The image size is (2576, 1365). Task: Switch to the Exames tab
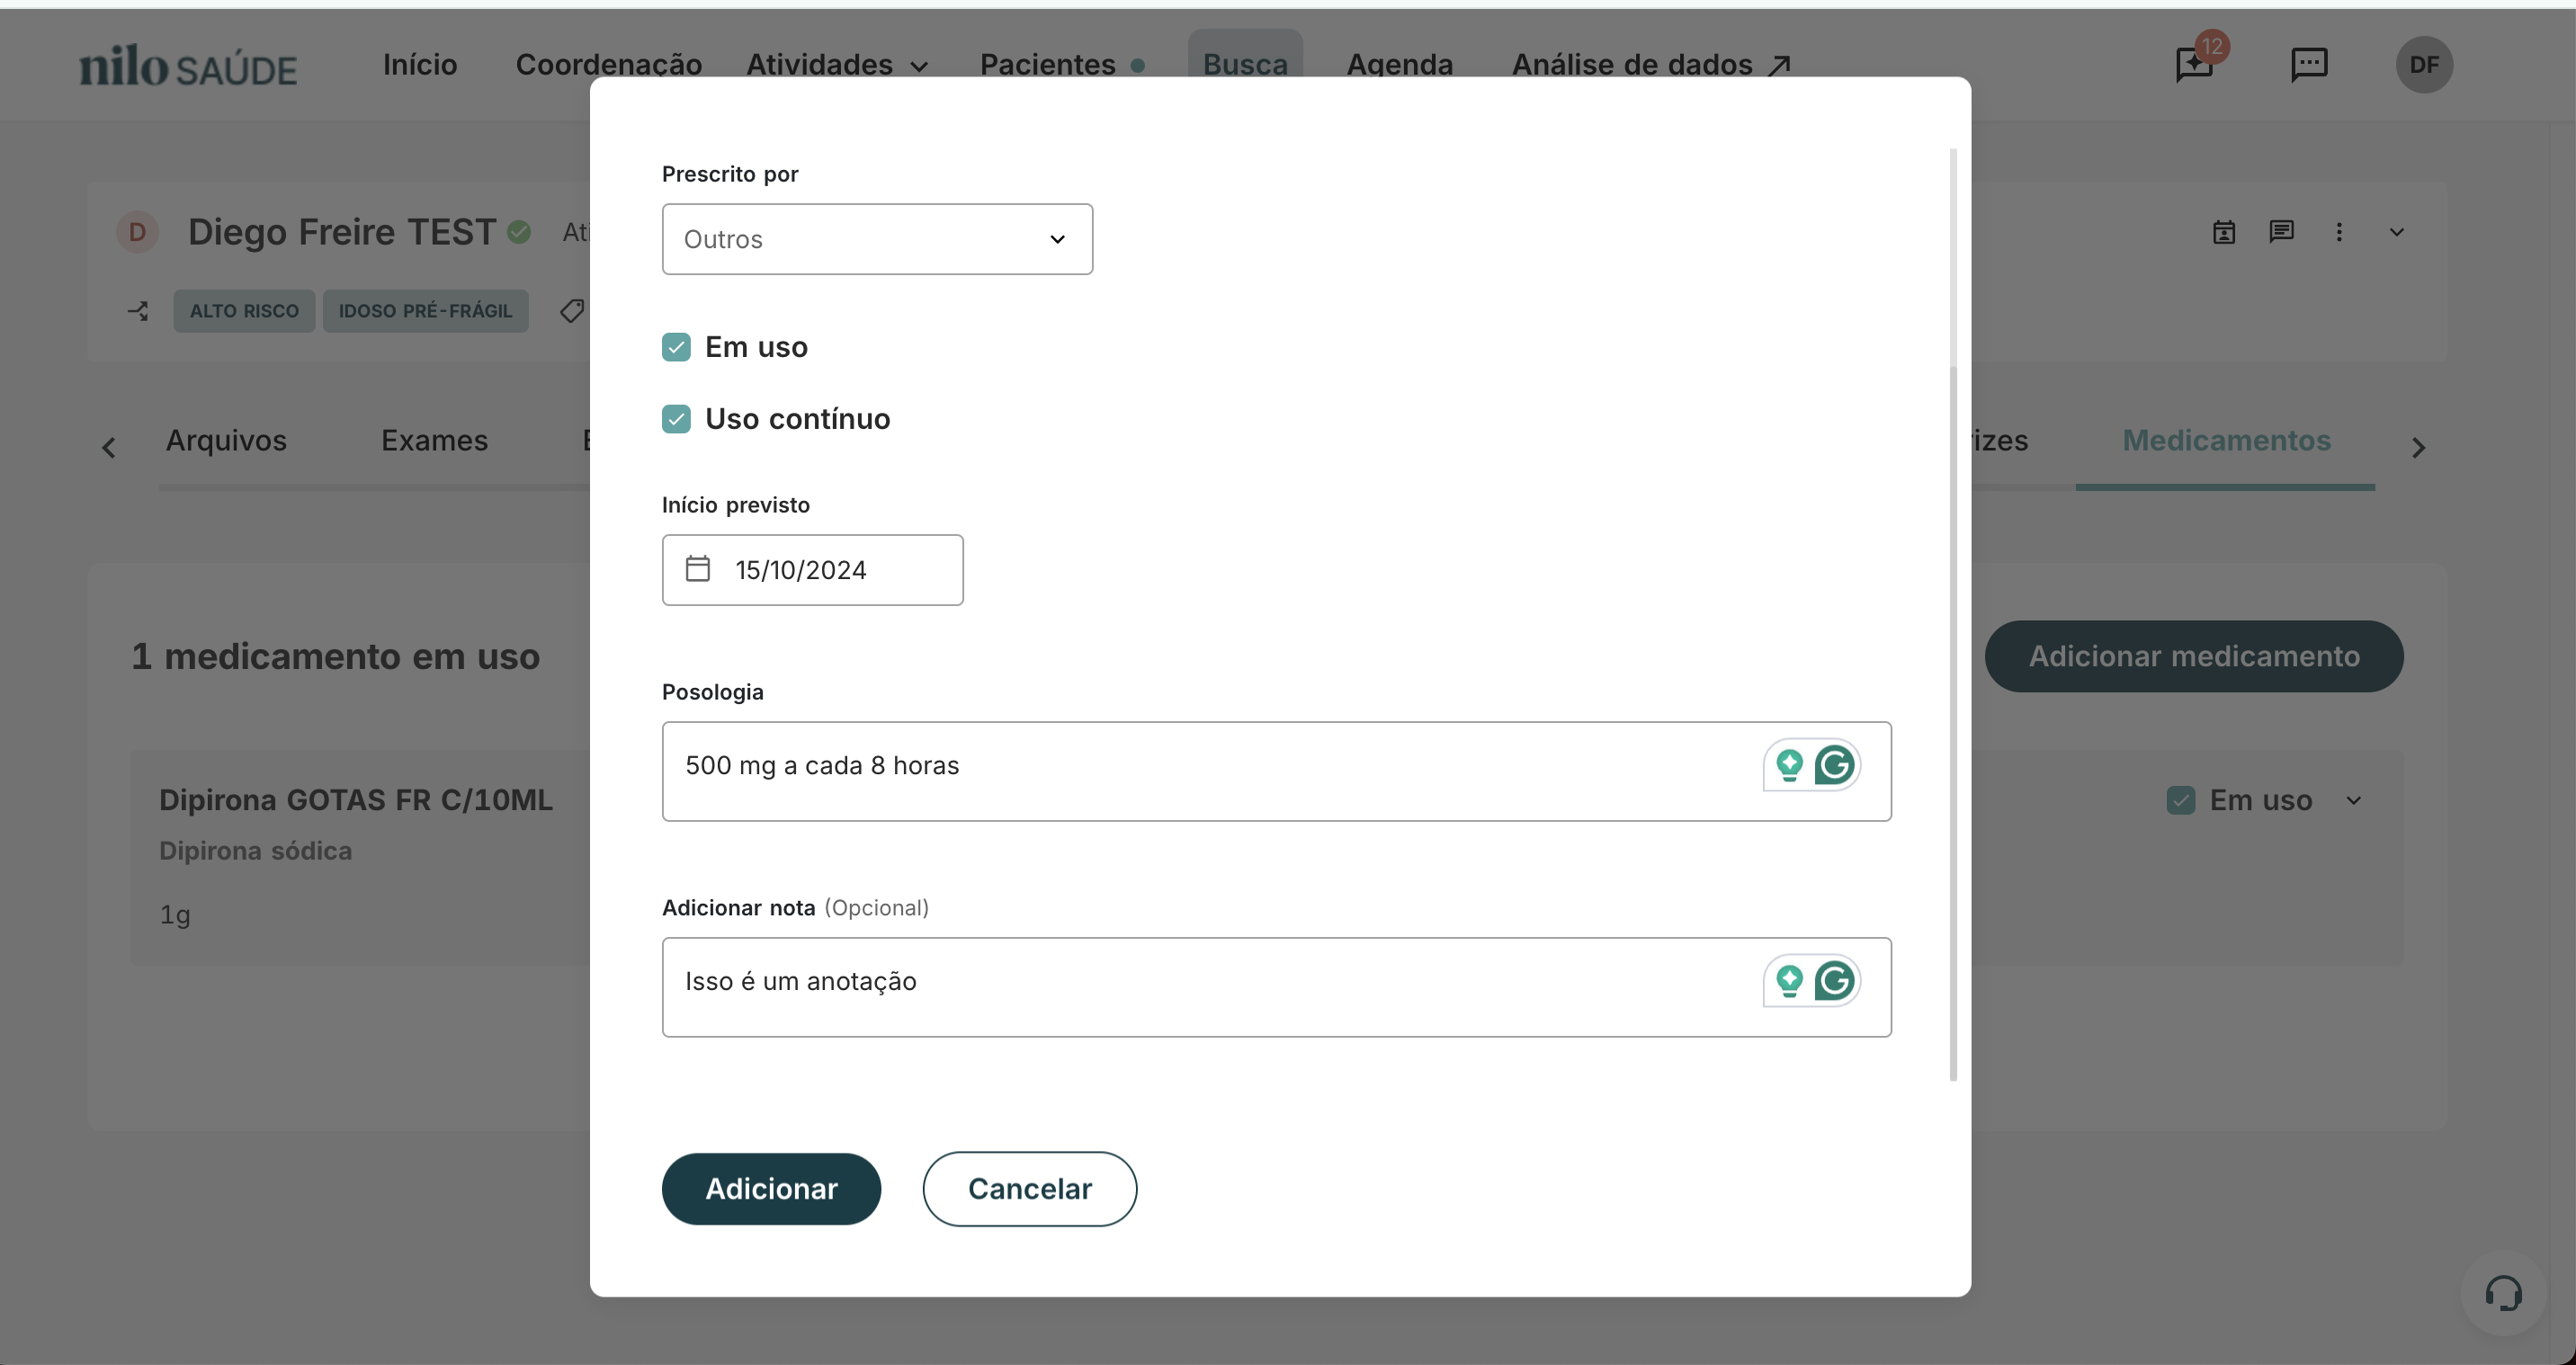pyautogui.click(x=434, y=440)
